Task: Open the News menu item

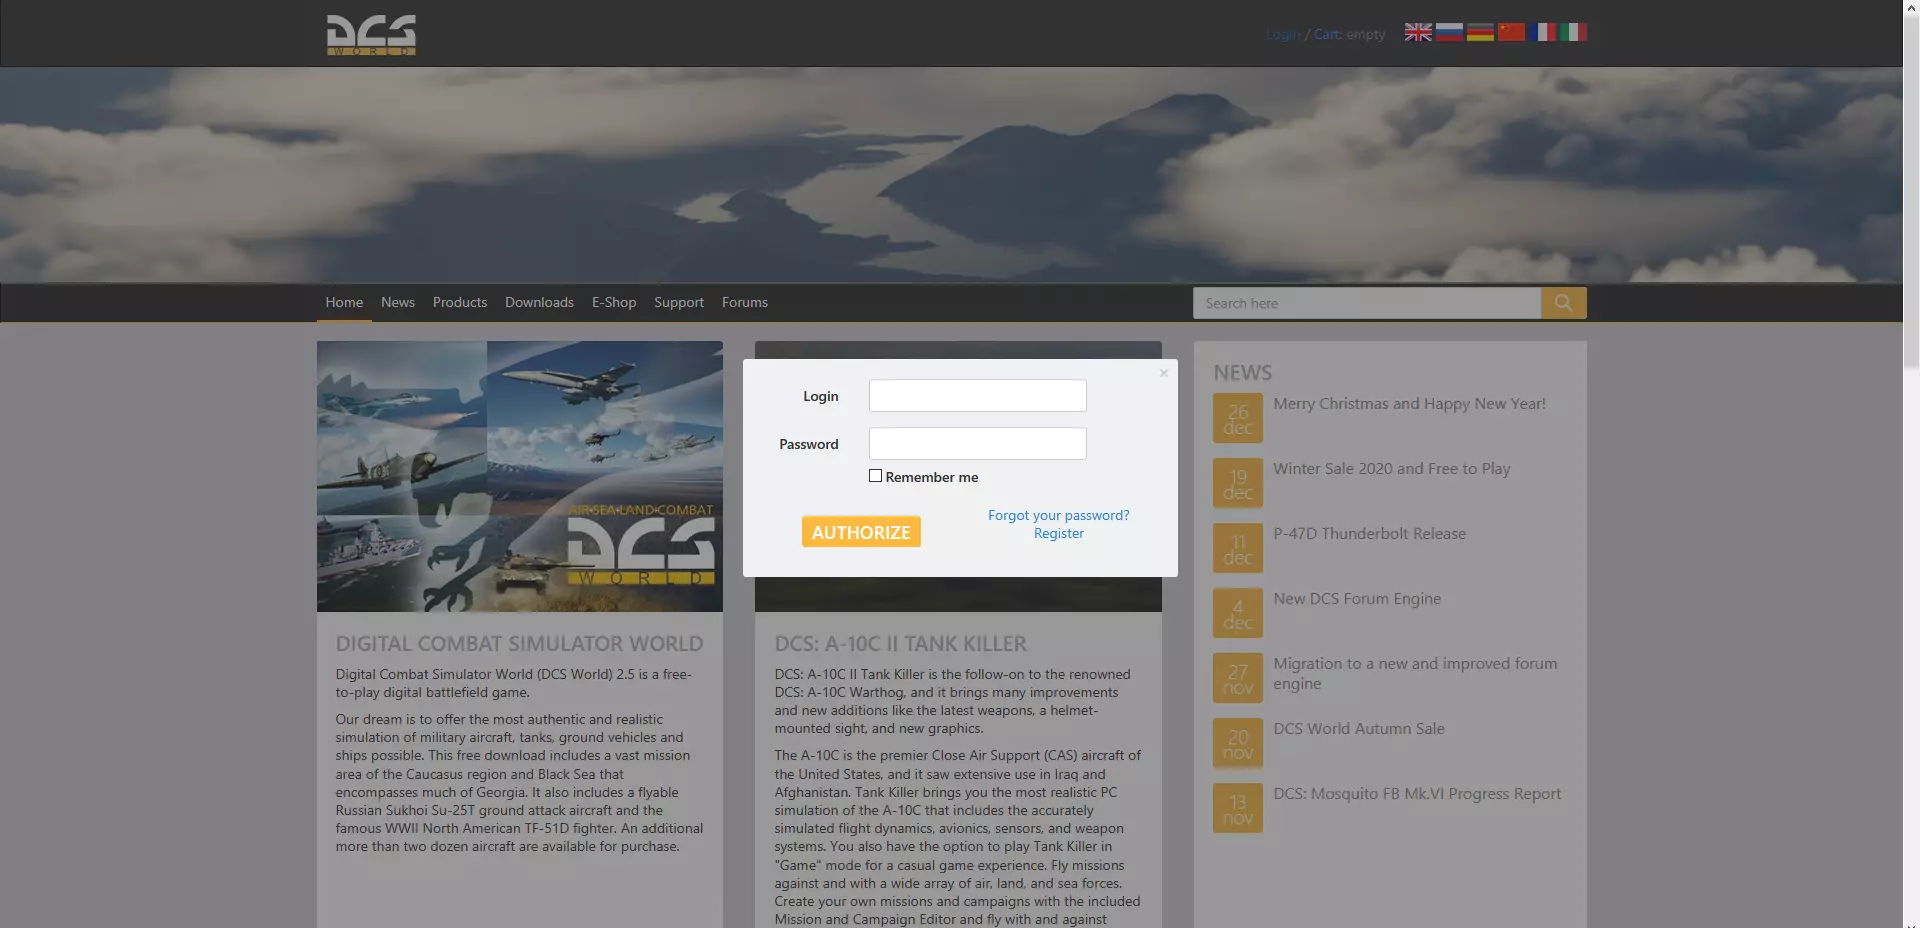Action: [x=398, y=302]
